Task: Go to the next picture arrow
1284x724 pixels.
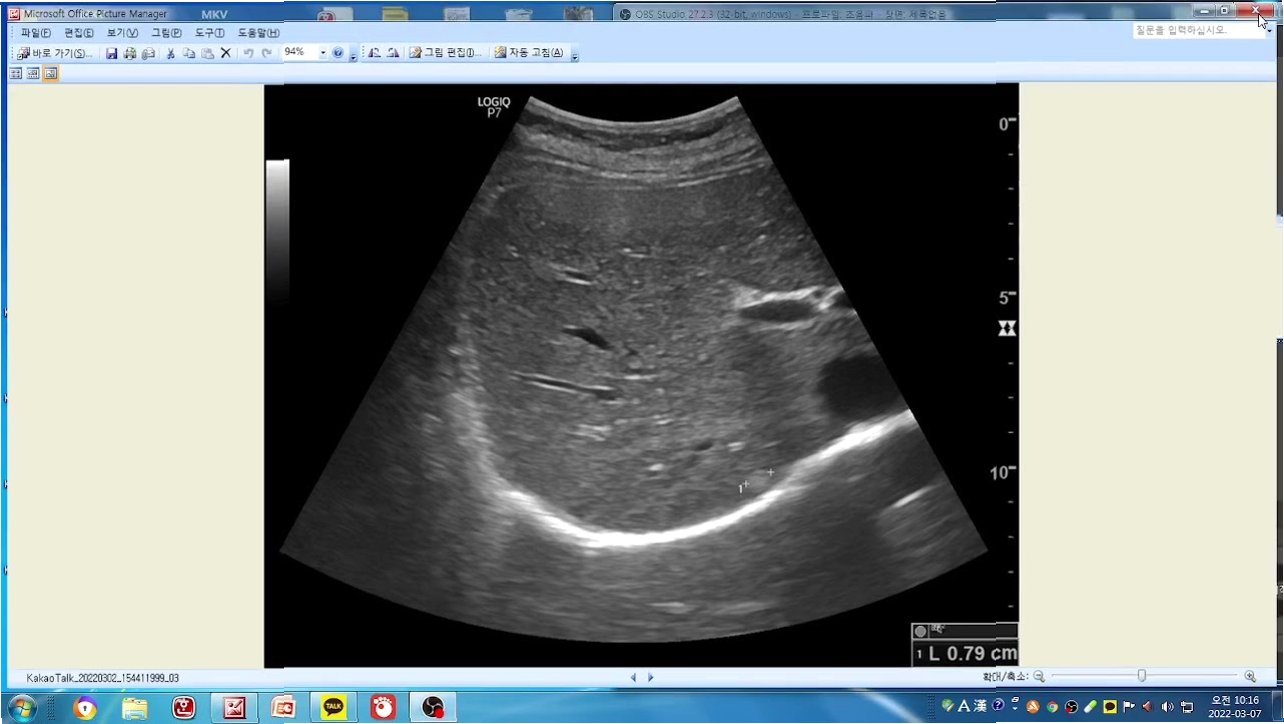Action: (x=650, y=677)
